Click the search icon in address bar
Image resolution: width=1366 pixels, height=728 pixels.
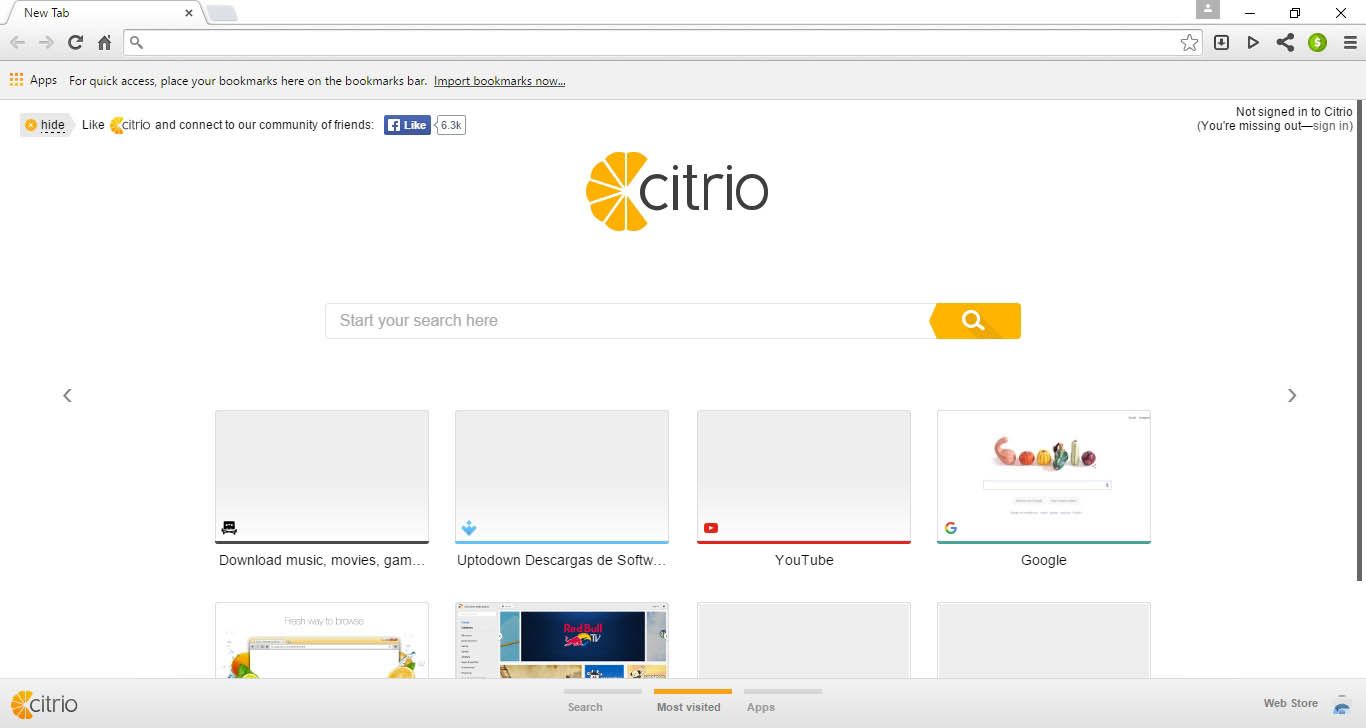137,42
